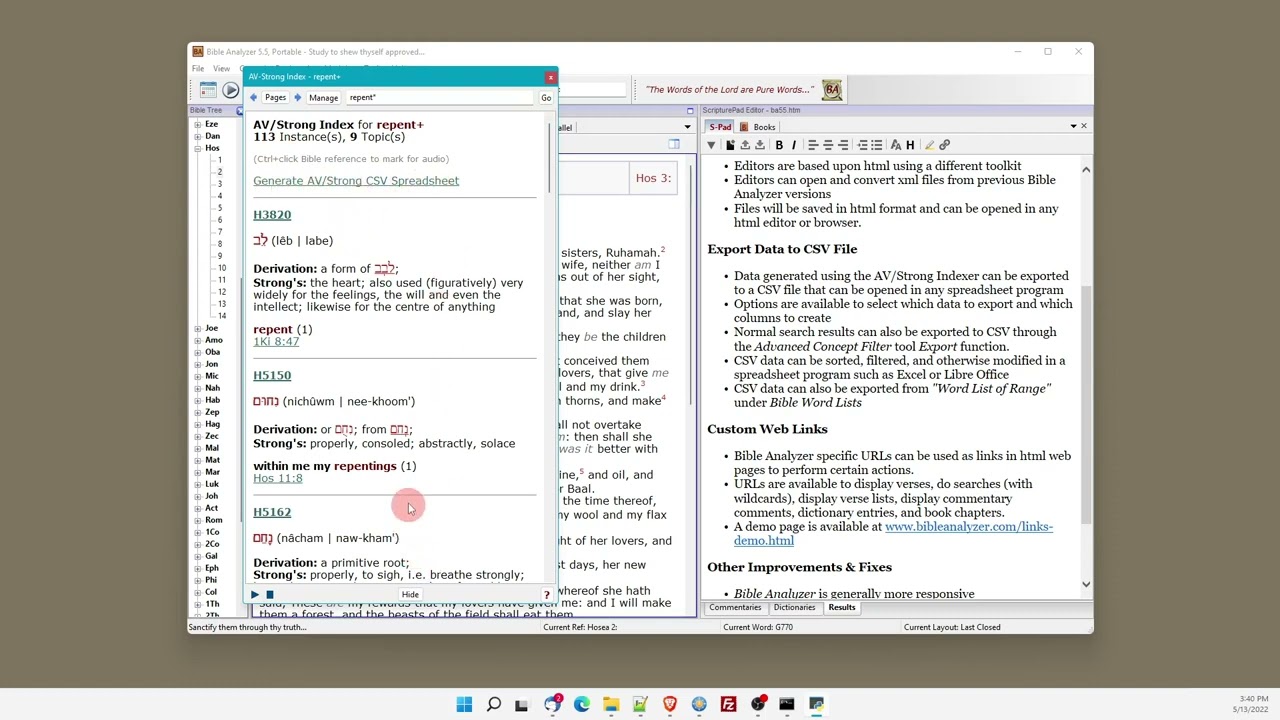Open FileZilla from the taskbar
Viewport: 1280px width, 720px height.
(x=728, y=704)
